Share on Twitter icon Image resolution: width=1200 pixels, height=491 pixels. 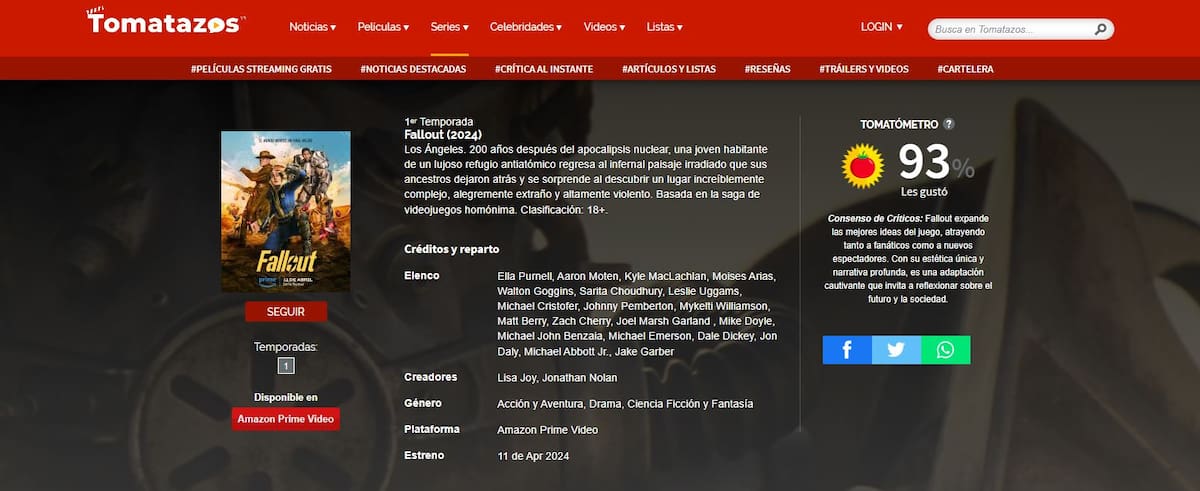point(896,350)
